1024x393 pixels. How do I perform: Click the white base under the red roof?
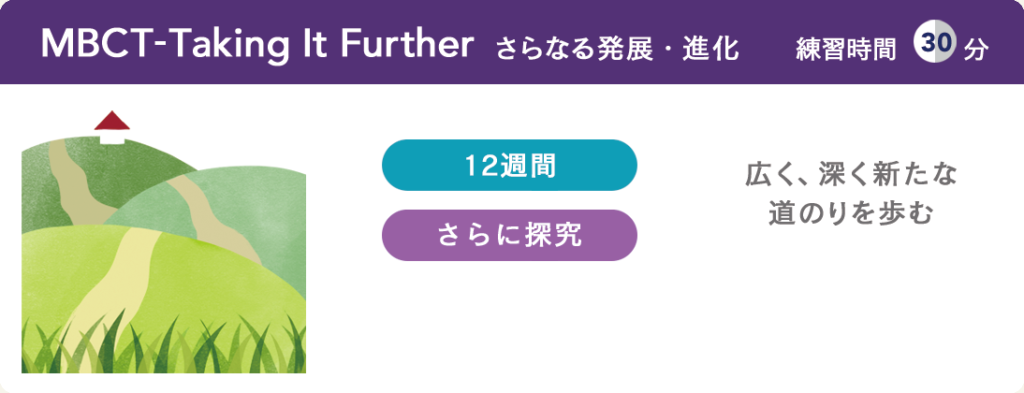pyautogui.click(x=112, y=136)
